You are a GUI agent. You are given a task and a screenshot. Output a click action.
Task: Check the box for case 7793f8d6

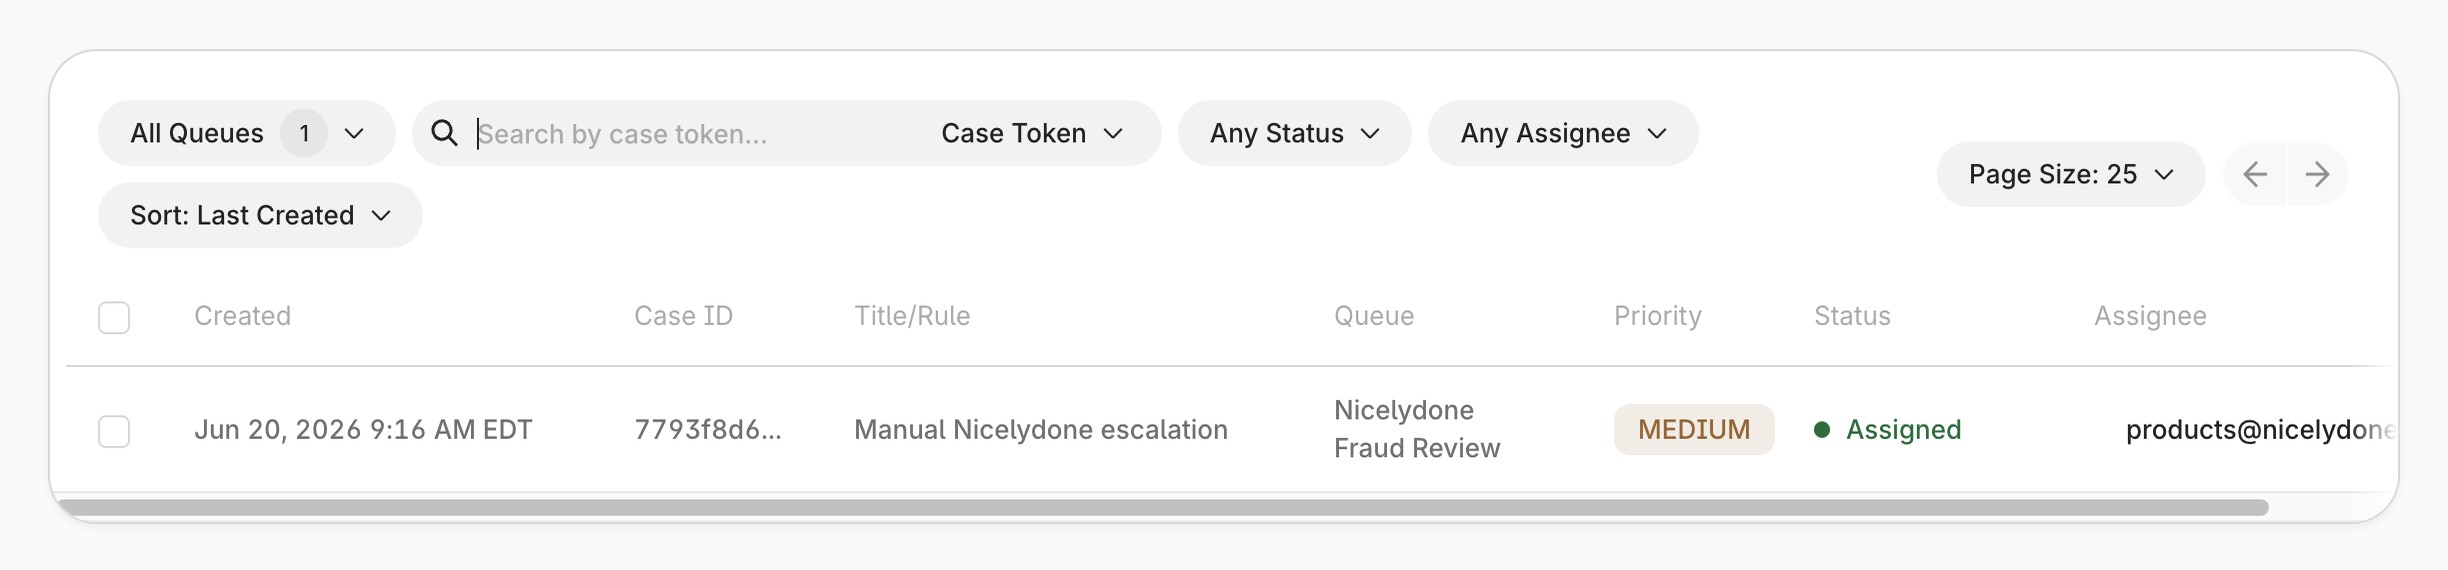tap(114, 432)
